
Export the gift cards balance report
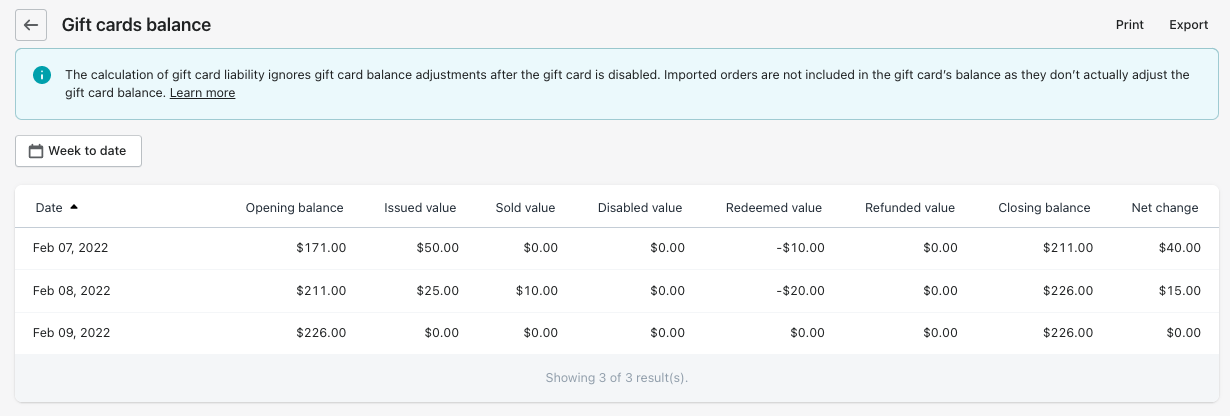[1189, 25]
